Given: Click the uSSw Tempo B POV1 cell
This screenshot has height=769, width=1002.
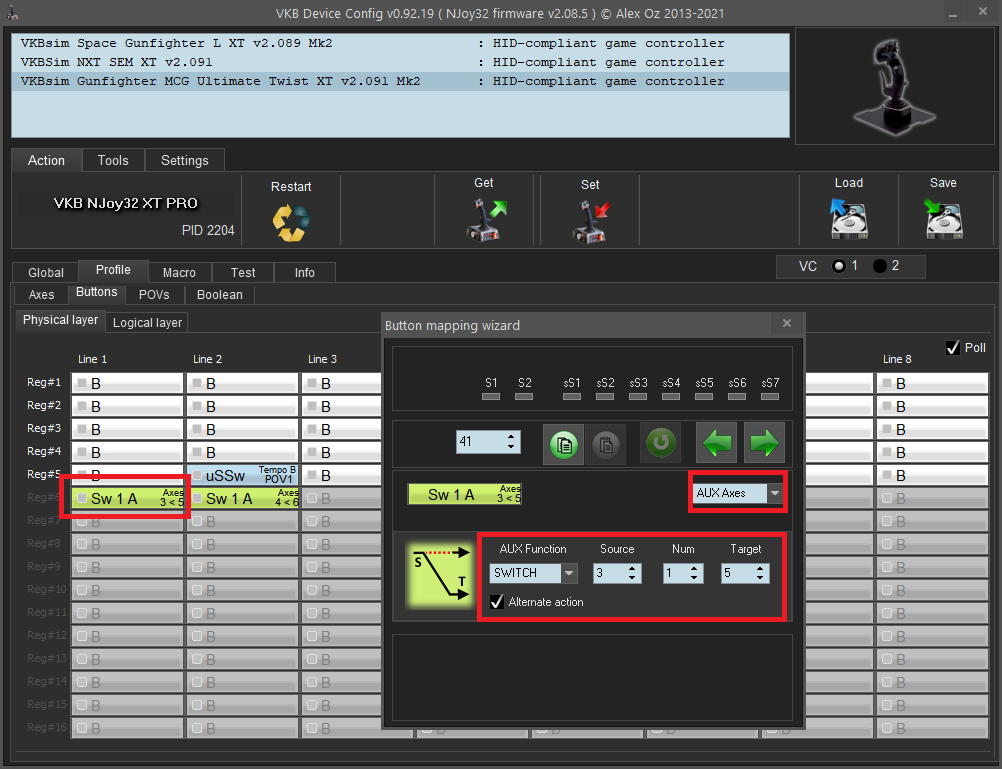Looking at the screenshot, I should click(243, 475).
